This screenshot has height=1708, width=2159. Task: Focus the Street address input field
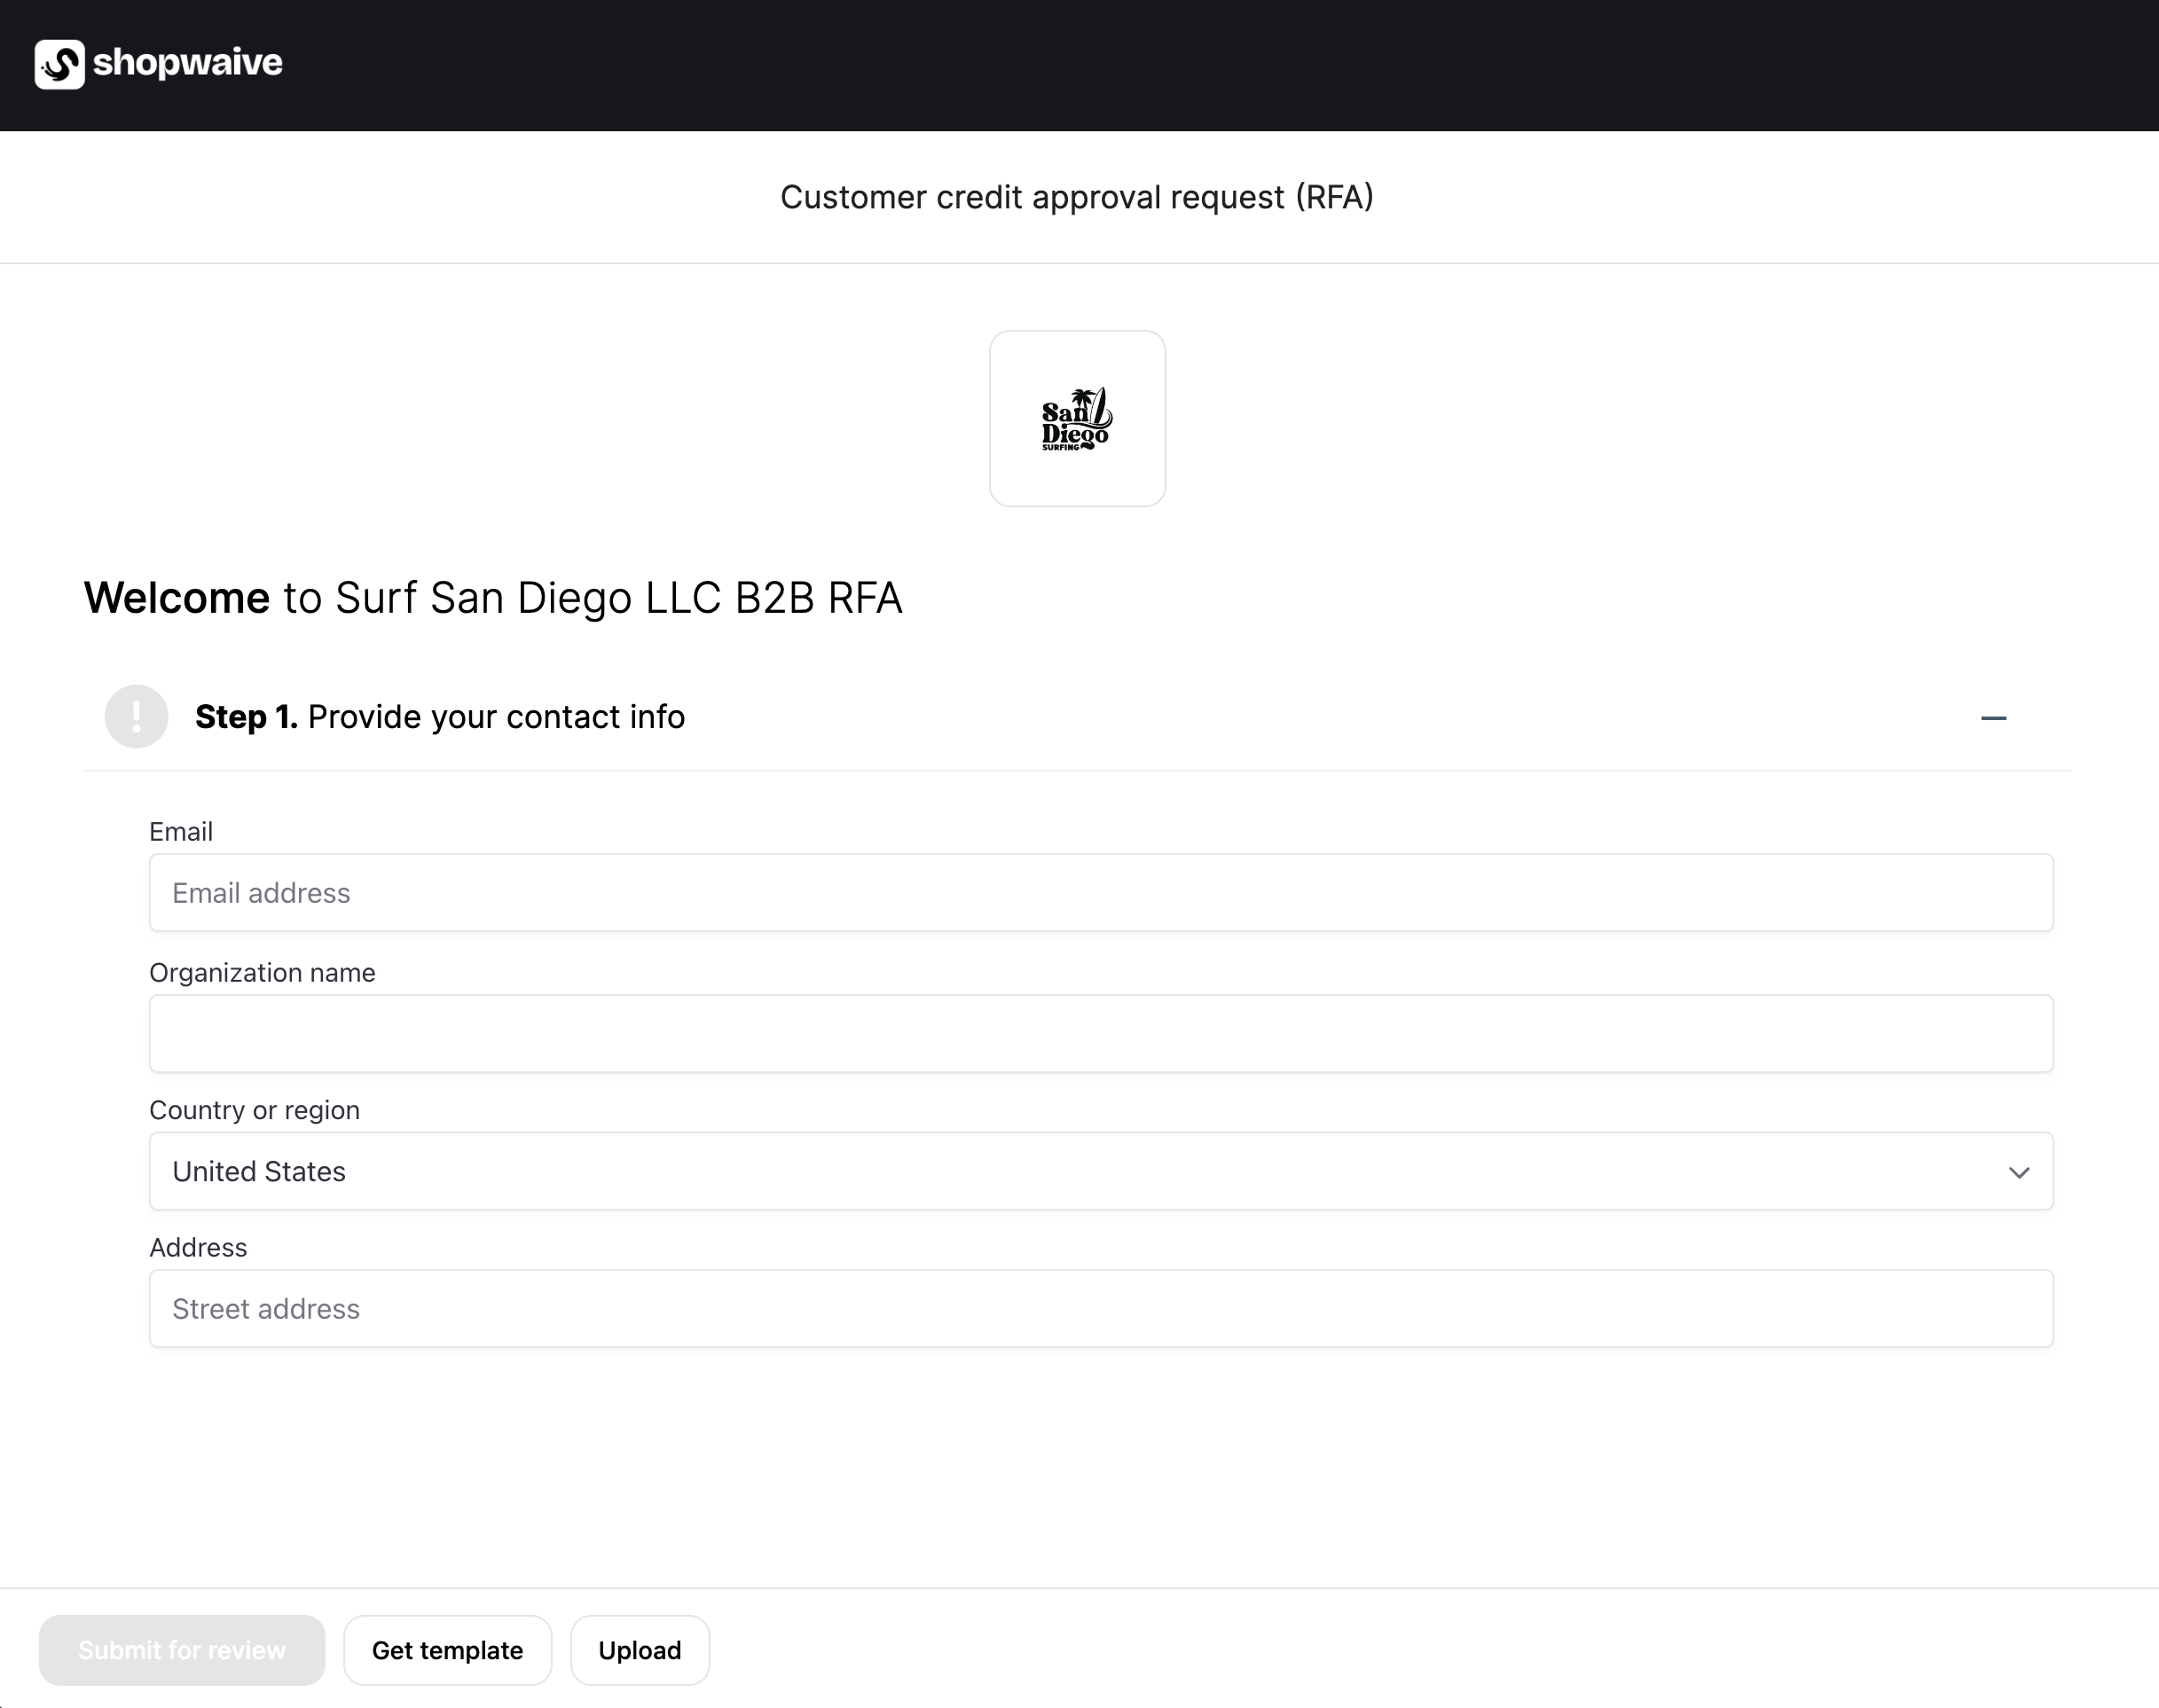point(1100,1309)
